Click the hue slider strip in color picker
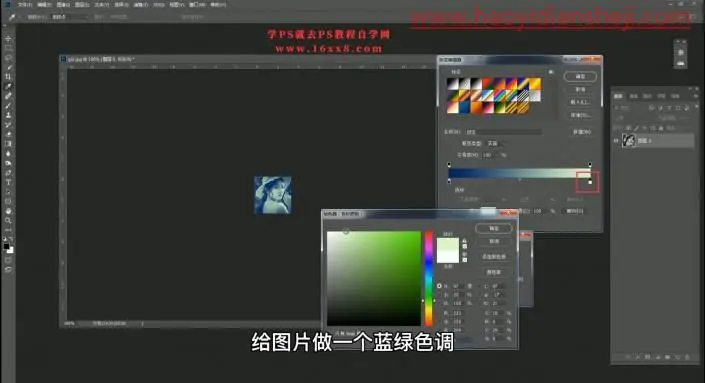The image size is (705, 383). tap(429, 279)
